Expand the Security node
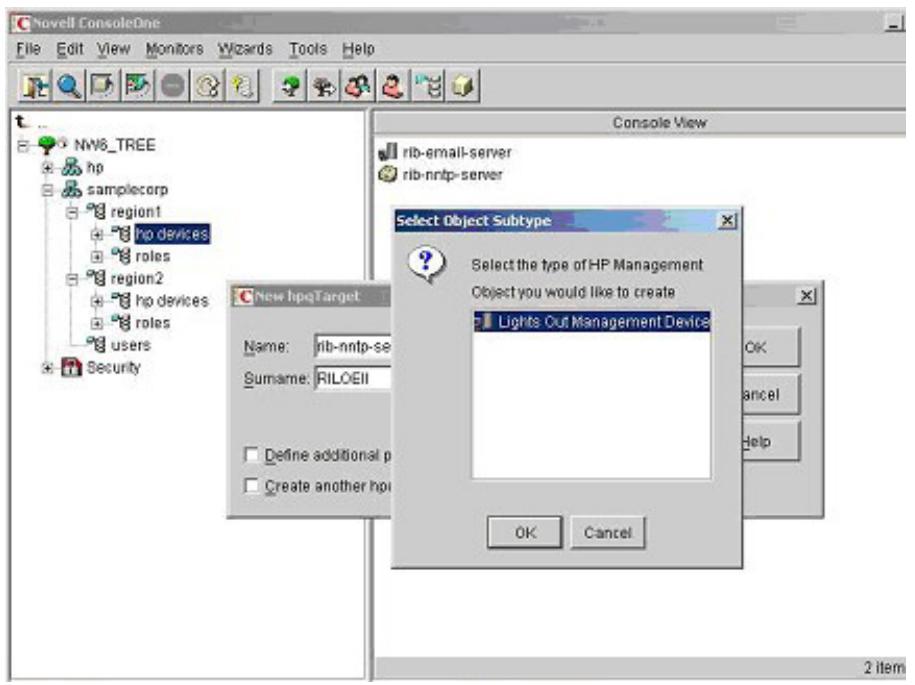The height and width of the screenshot is (685, 915). pyautogui.click(x=48, y=368)
